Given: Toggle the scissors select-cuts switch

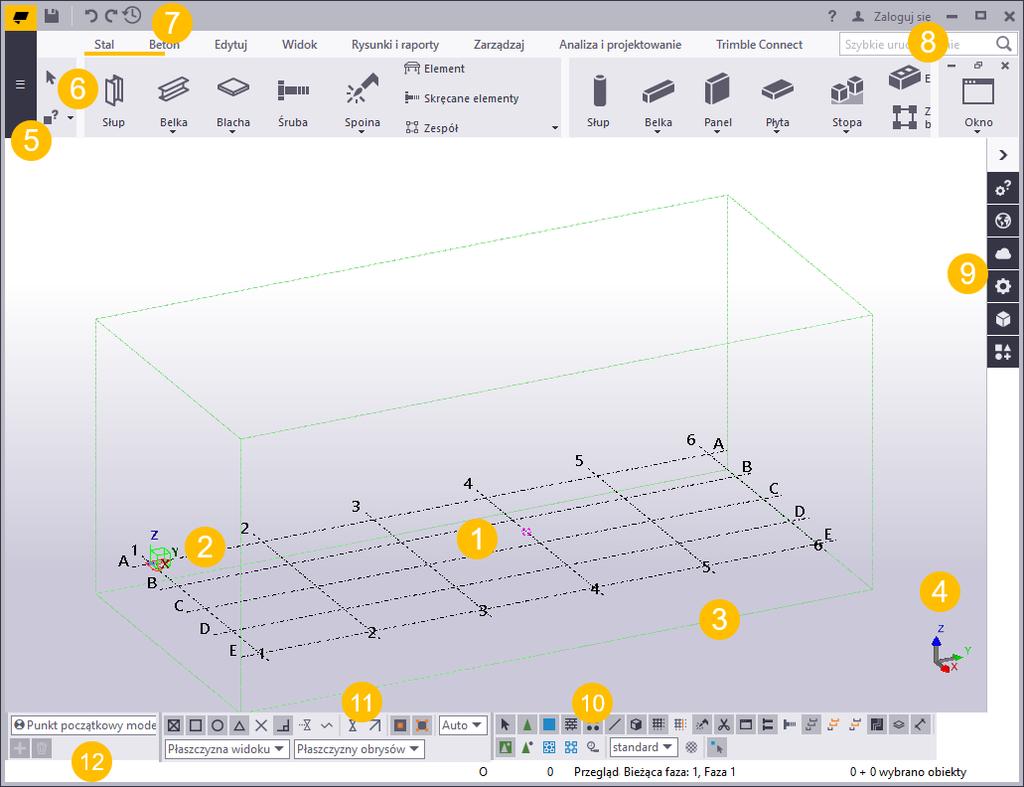Looking at the screenshot, I should click(724, 724).
